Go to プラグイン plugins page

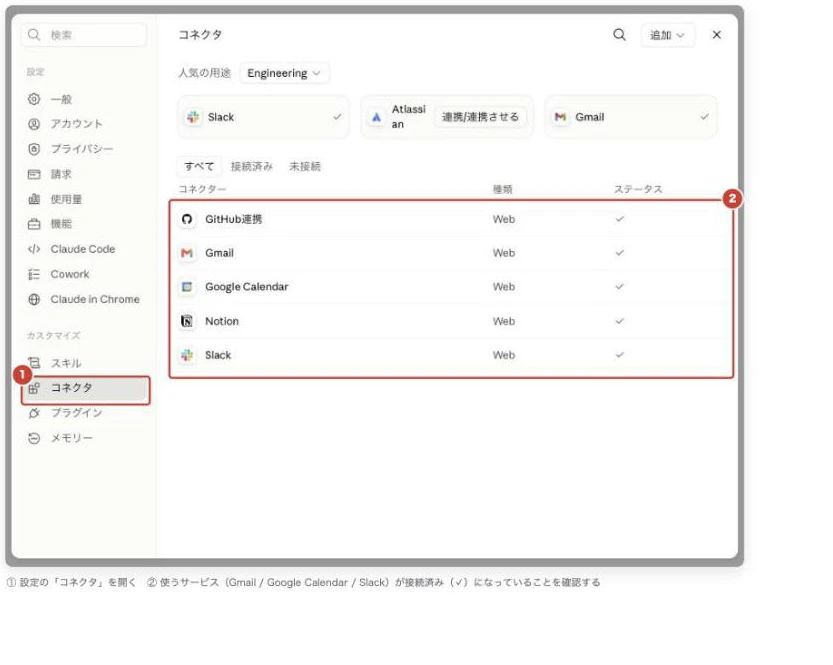pyautogui.click(x=76, y=413)
